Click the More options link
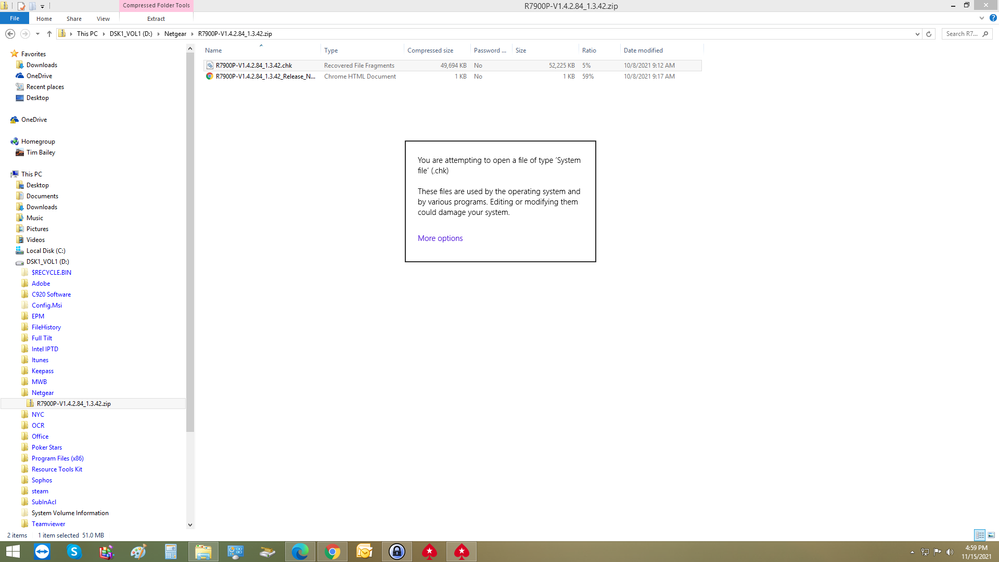The width and height of the screenshot is (999, 562). [440, 238]
